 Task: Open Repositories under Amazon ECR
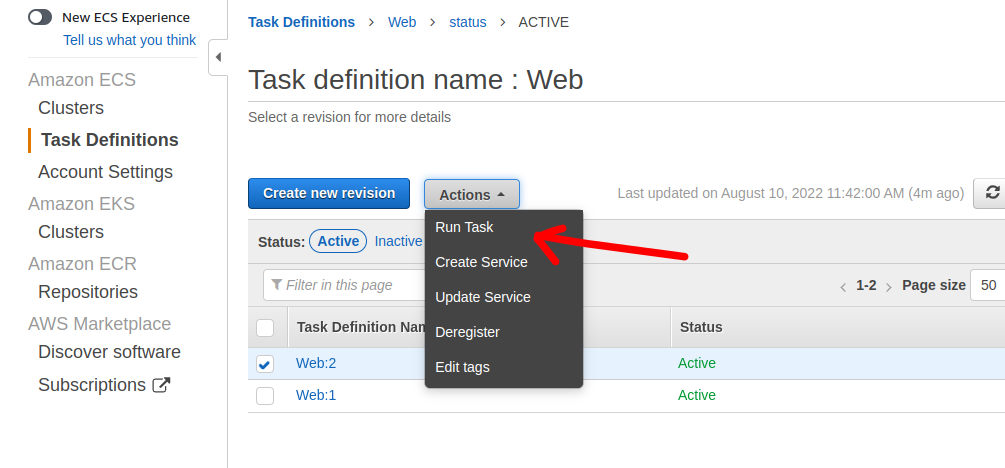coord(88,292)
